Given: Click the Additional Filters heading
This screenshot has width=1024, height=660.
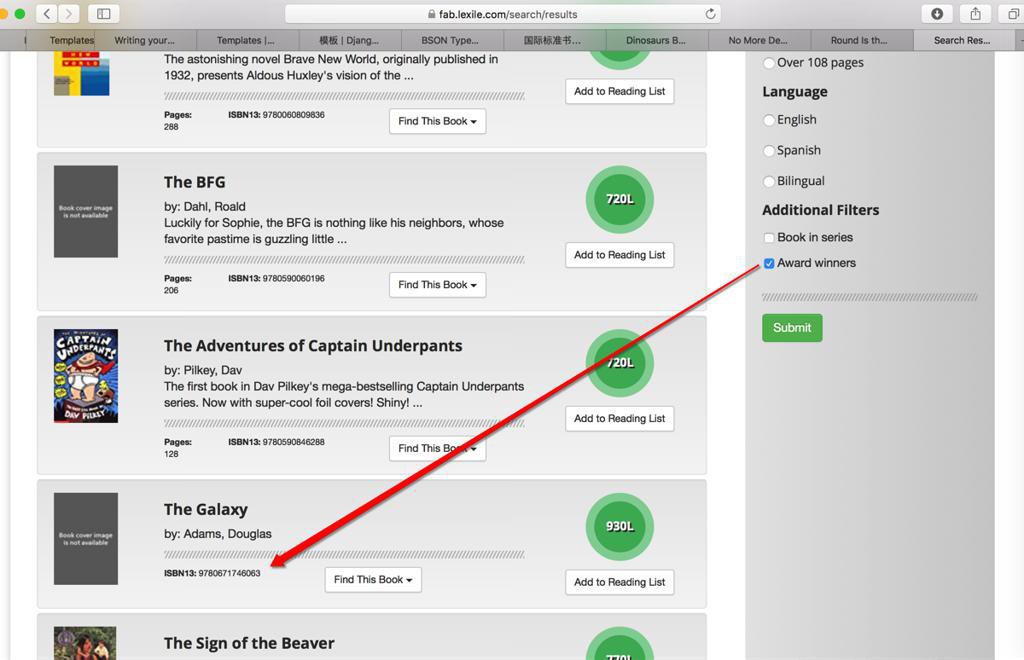Looking at the screenshot, I should tap(820, 210).
